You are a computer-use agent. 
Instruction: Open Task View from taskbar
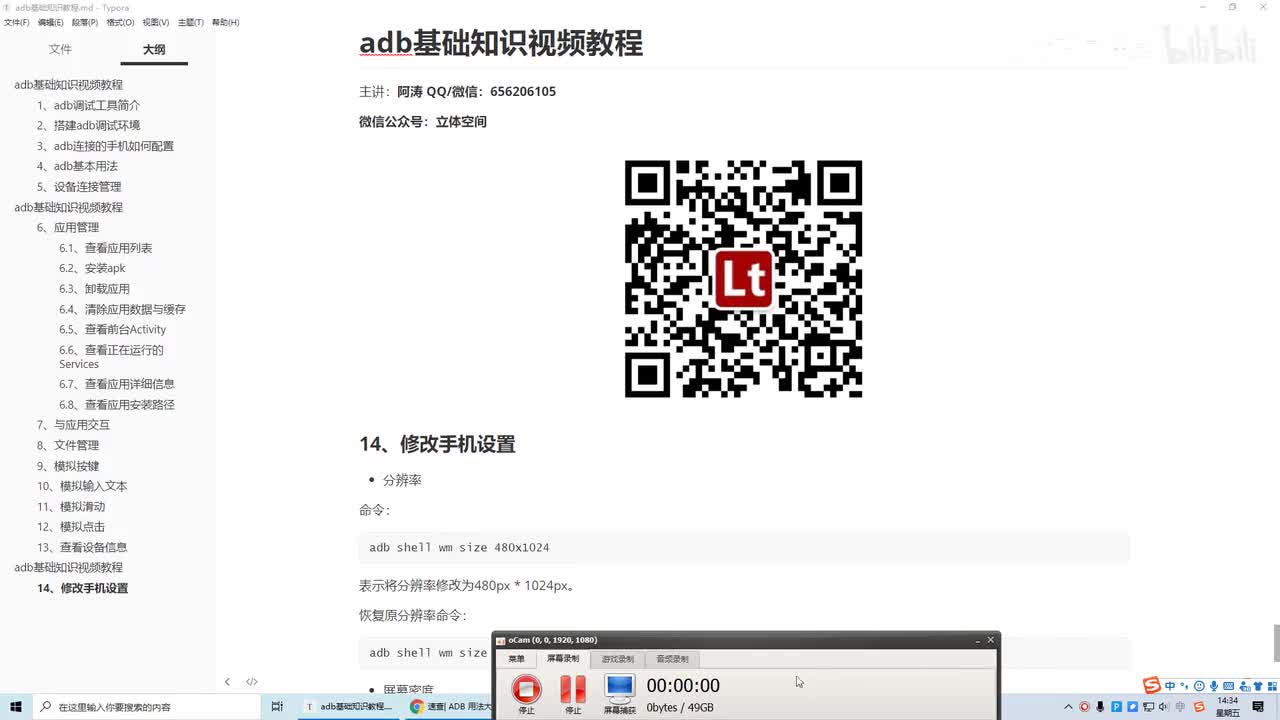click(x=277, y=706)
